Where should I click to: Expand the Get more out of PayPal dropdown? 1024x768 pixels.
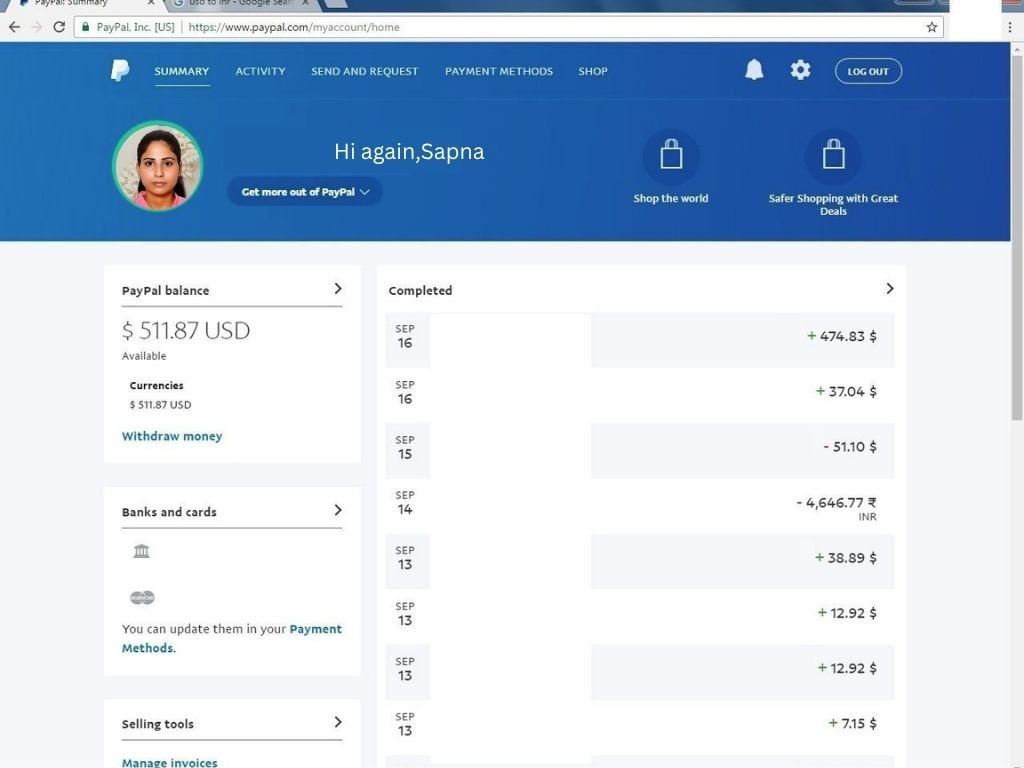point(304,191)
